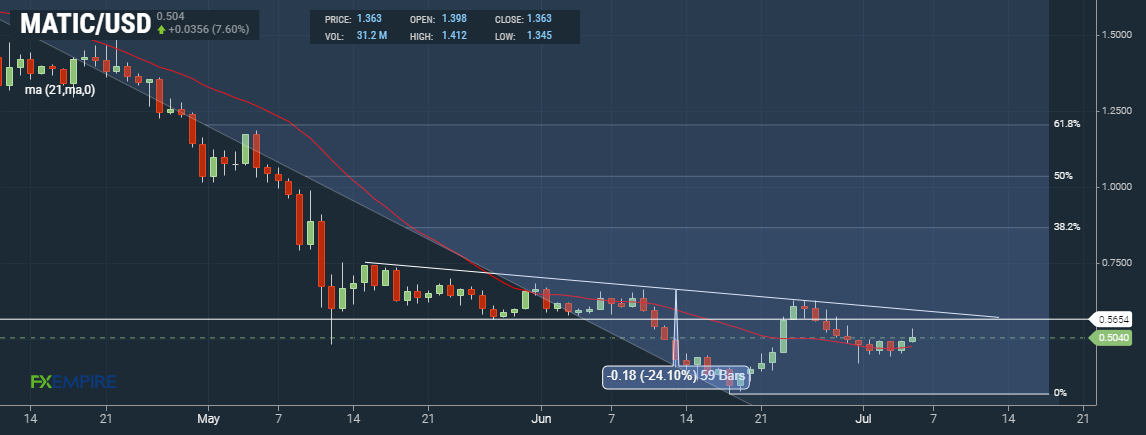Click the 0.7500 price axis label

click(x=1117, y=262)
